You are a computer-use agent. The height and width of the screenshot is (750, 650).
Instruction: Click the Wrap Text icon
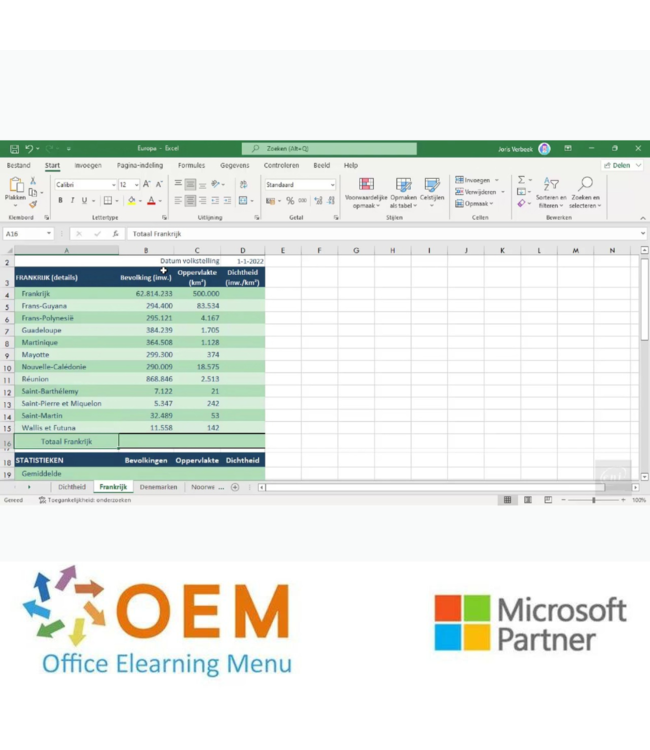click(x=243, y=184)
